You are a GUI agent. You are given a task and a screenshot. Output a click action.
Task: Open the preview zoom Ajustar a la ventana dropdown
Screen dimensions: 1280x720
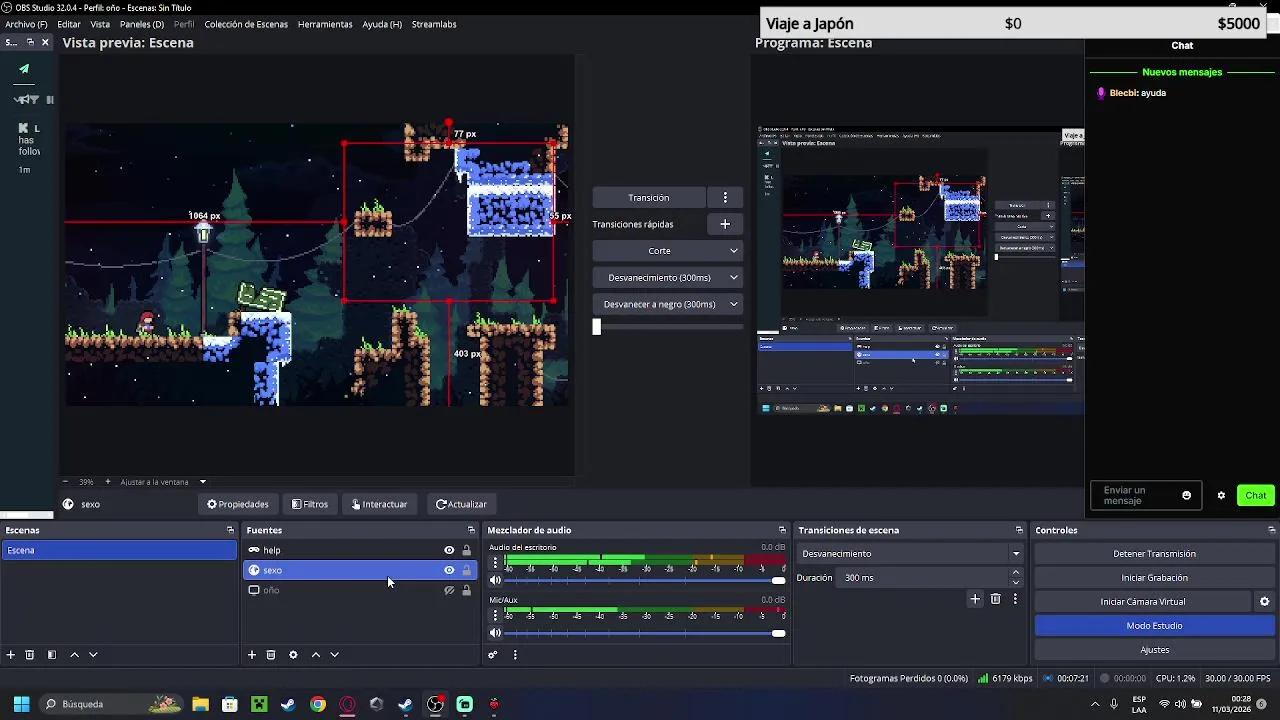pos(163,482)
